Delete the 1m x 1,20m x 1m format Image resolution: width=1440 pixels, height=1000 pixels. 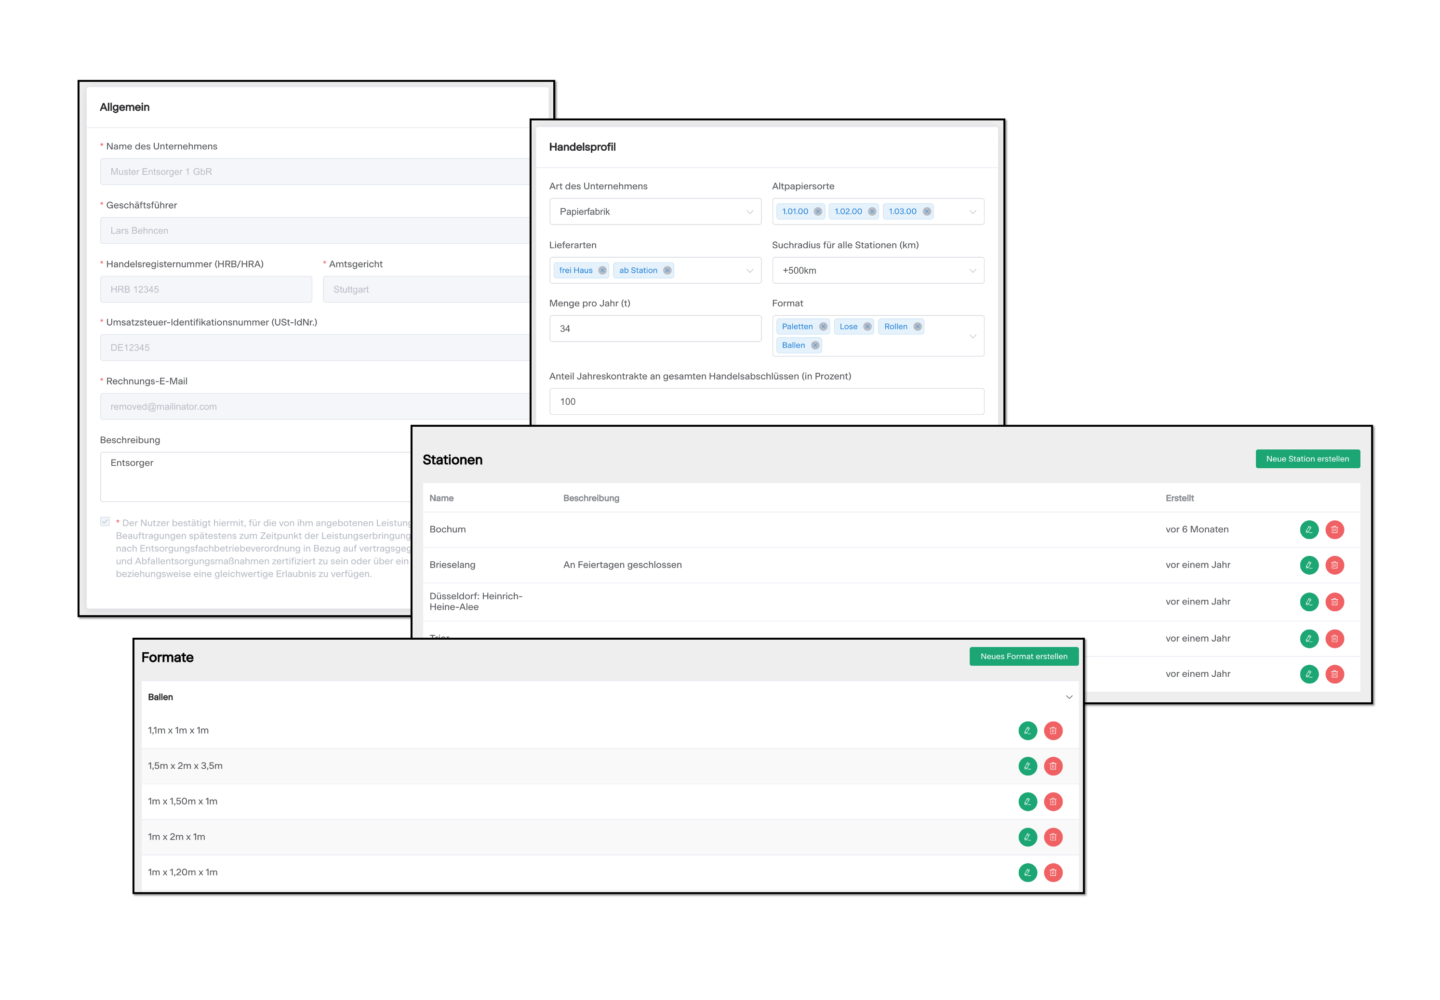pyautogui.click(x=1053, y=873)
